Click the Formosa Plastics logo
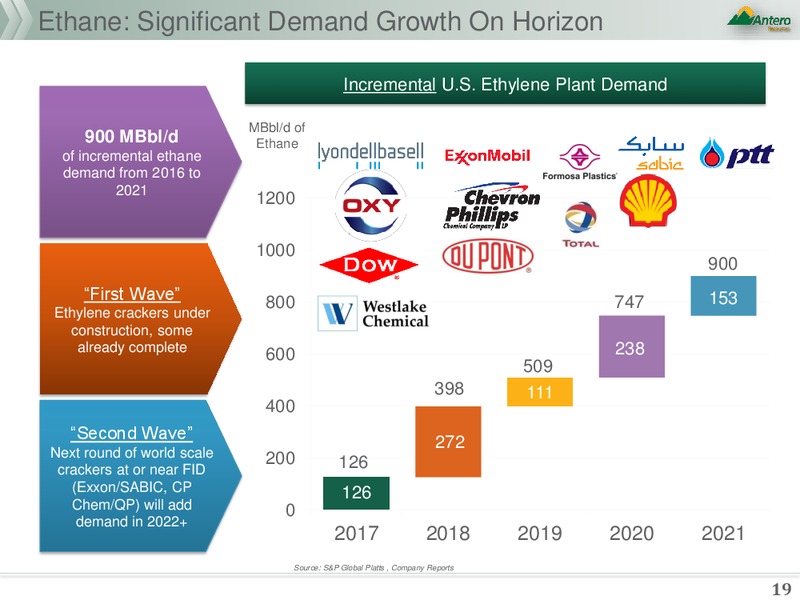The width and height of the screenshot is (800, 600). (x=580, y=162)
